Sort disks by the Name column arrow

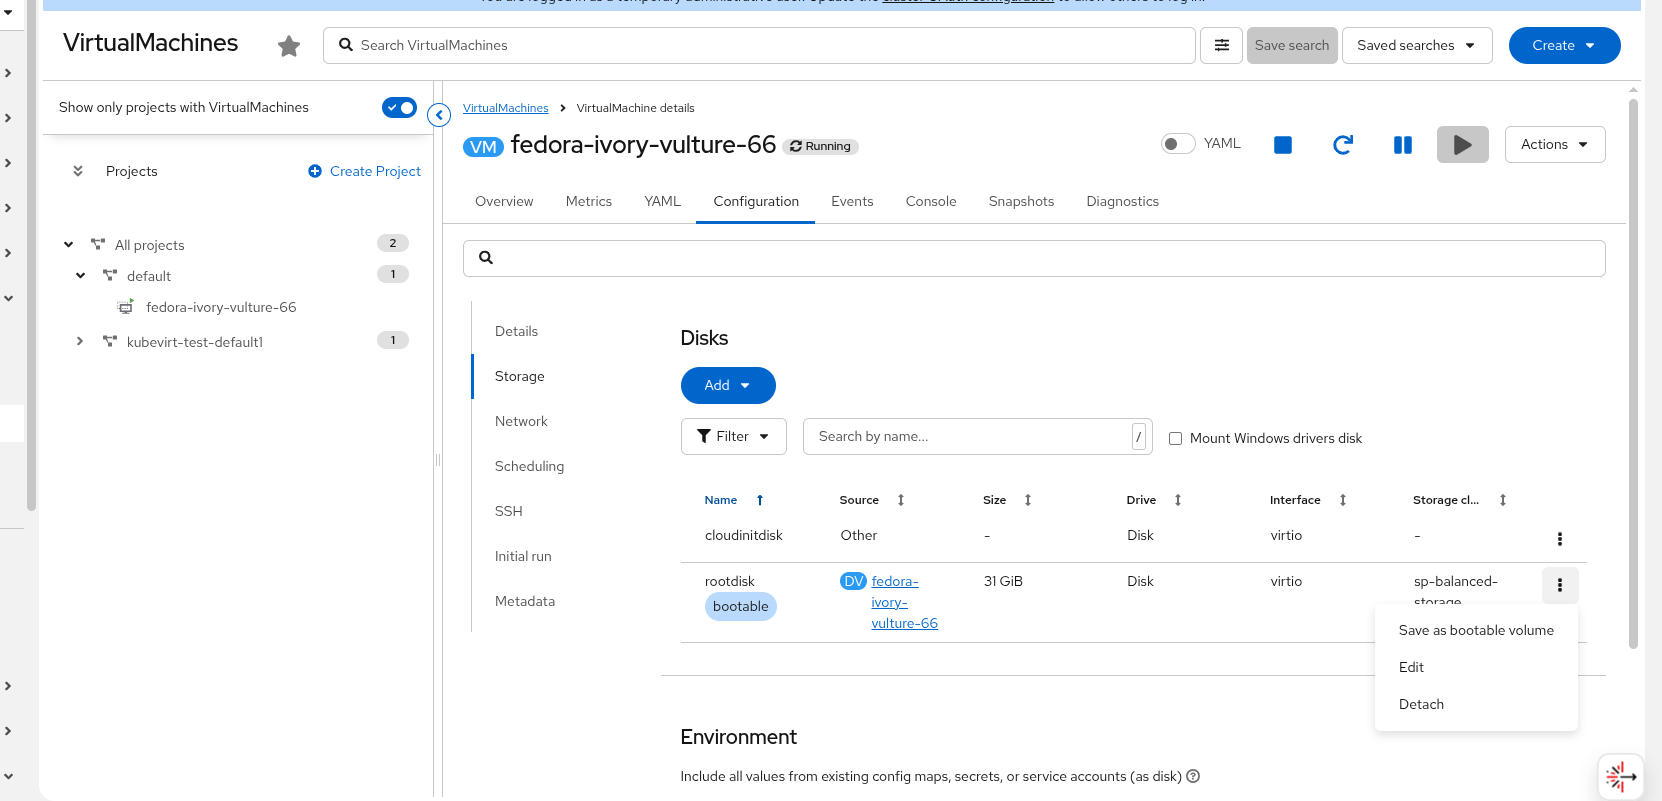coord(760,500)
